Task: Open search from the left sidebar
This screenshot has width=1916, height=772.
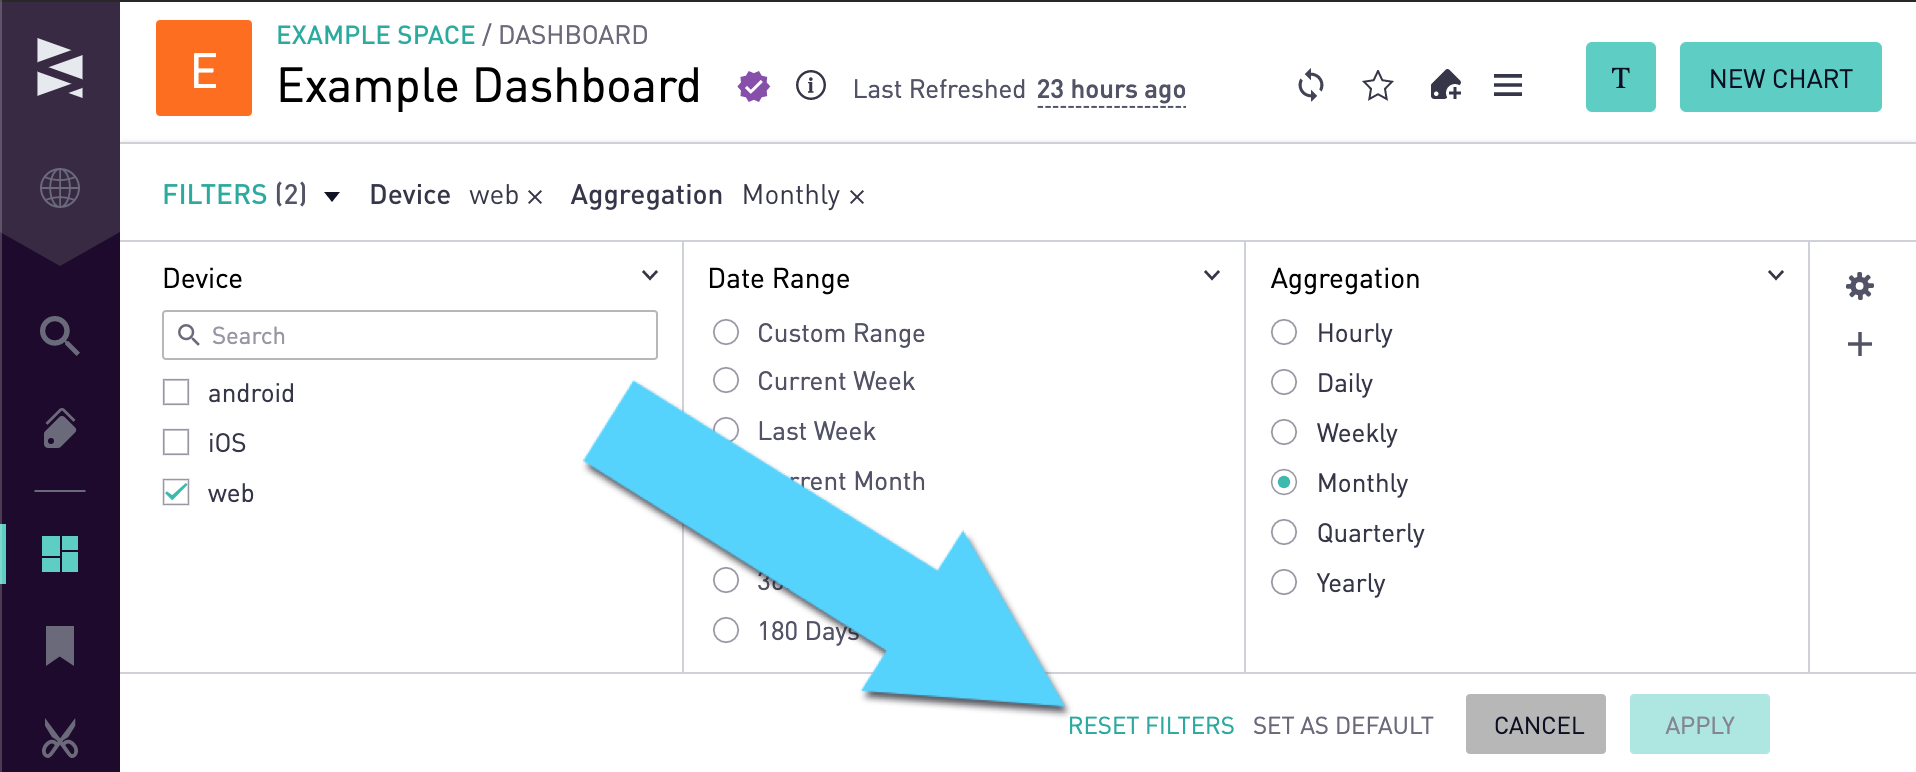Action: tap(59, 336)
